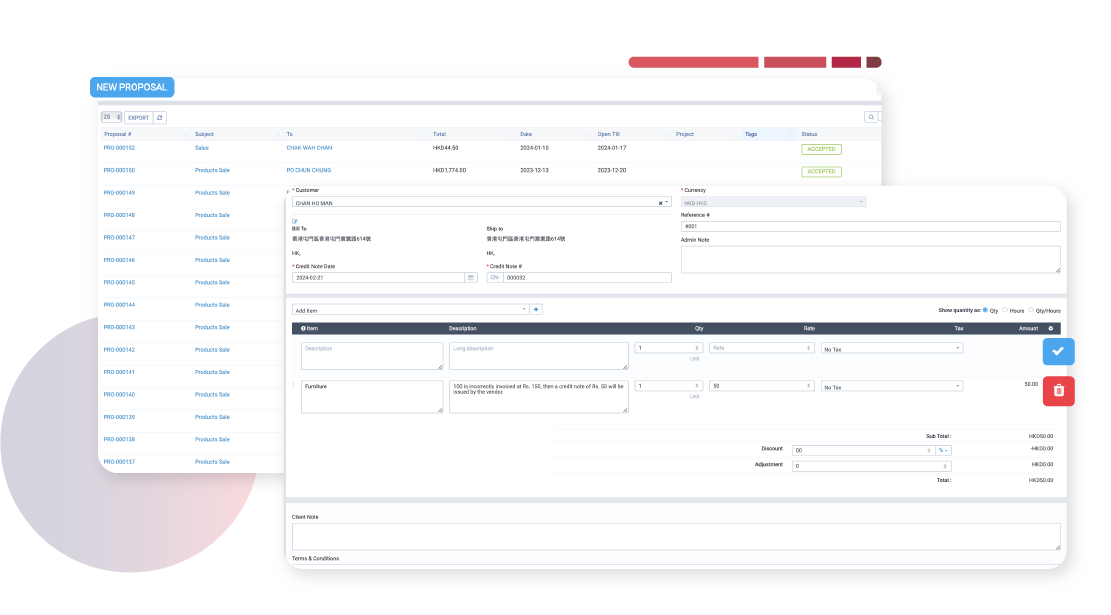Click the plus icon beside Add Item
The height and width of the screenshot is (615, 1111).
point(536,310)
